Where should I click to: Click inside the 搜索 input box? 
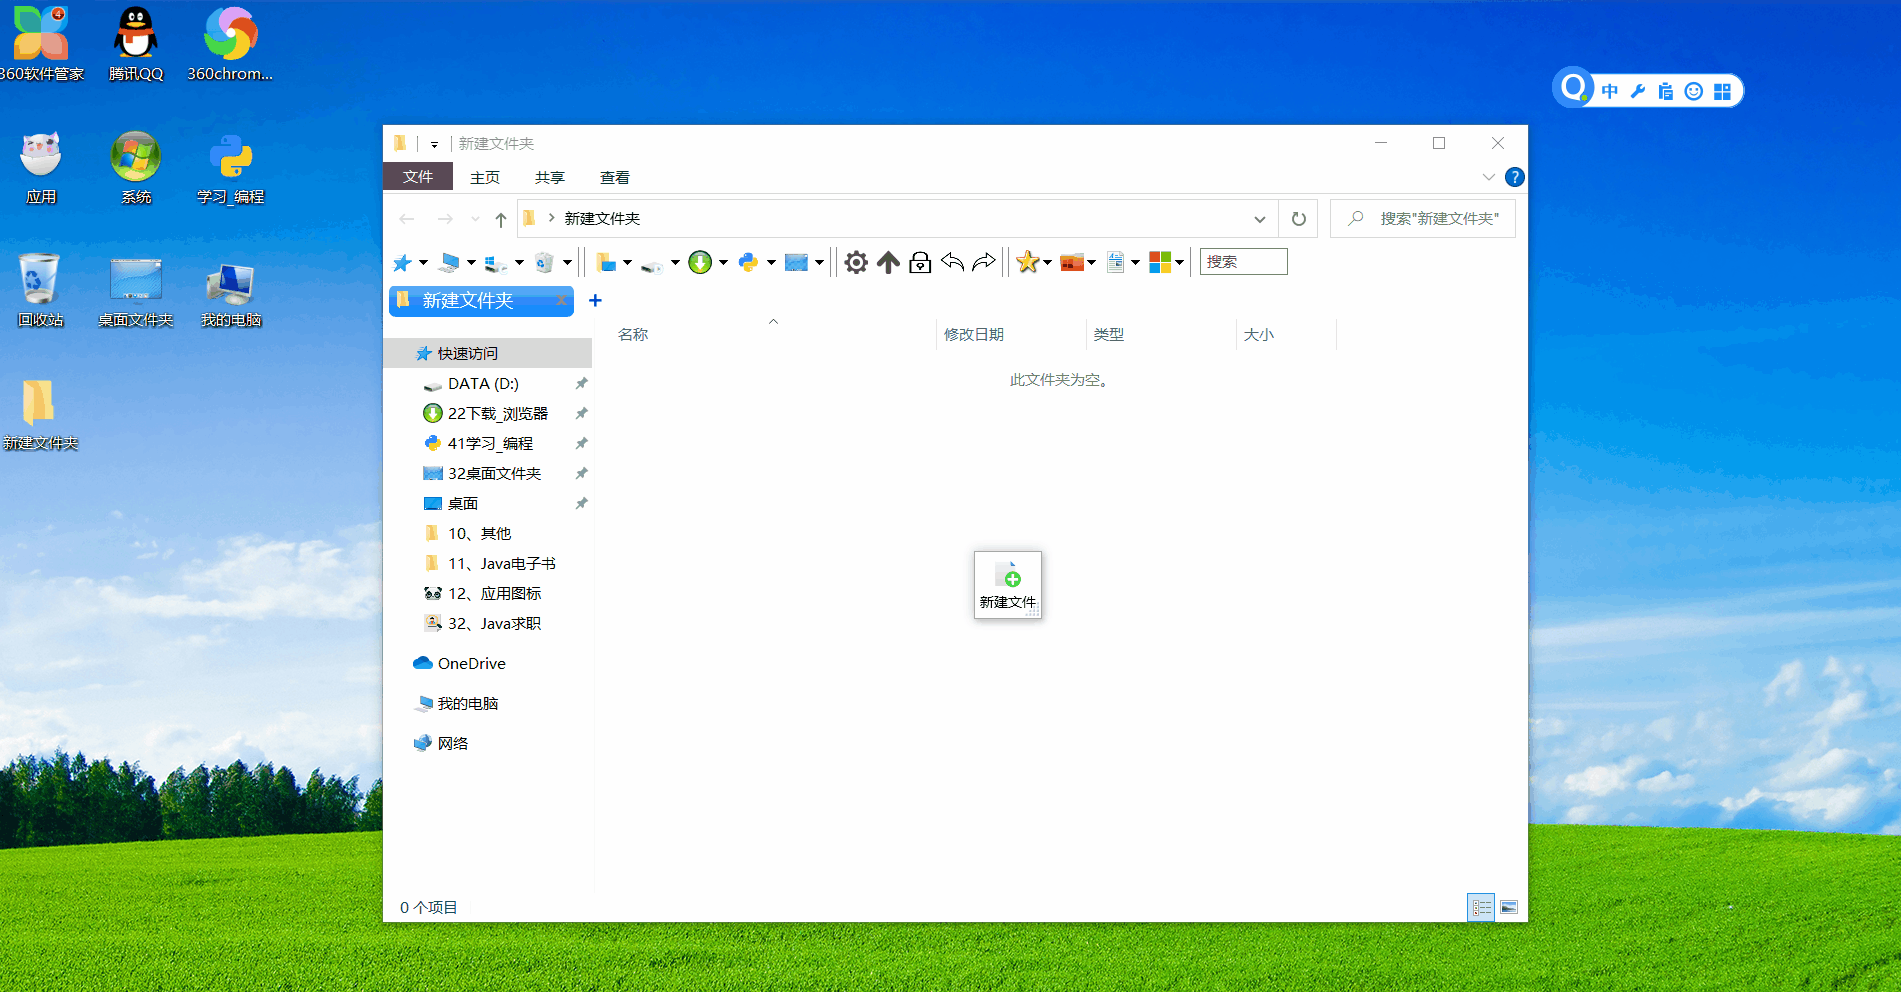pos(1243,261)
